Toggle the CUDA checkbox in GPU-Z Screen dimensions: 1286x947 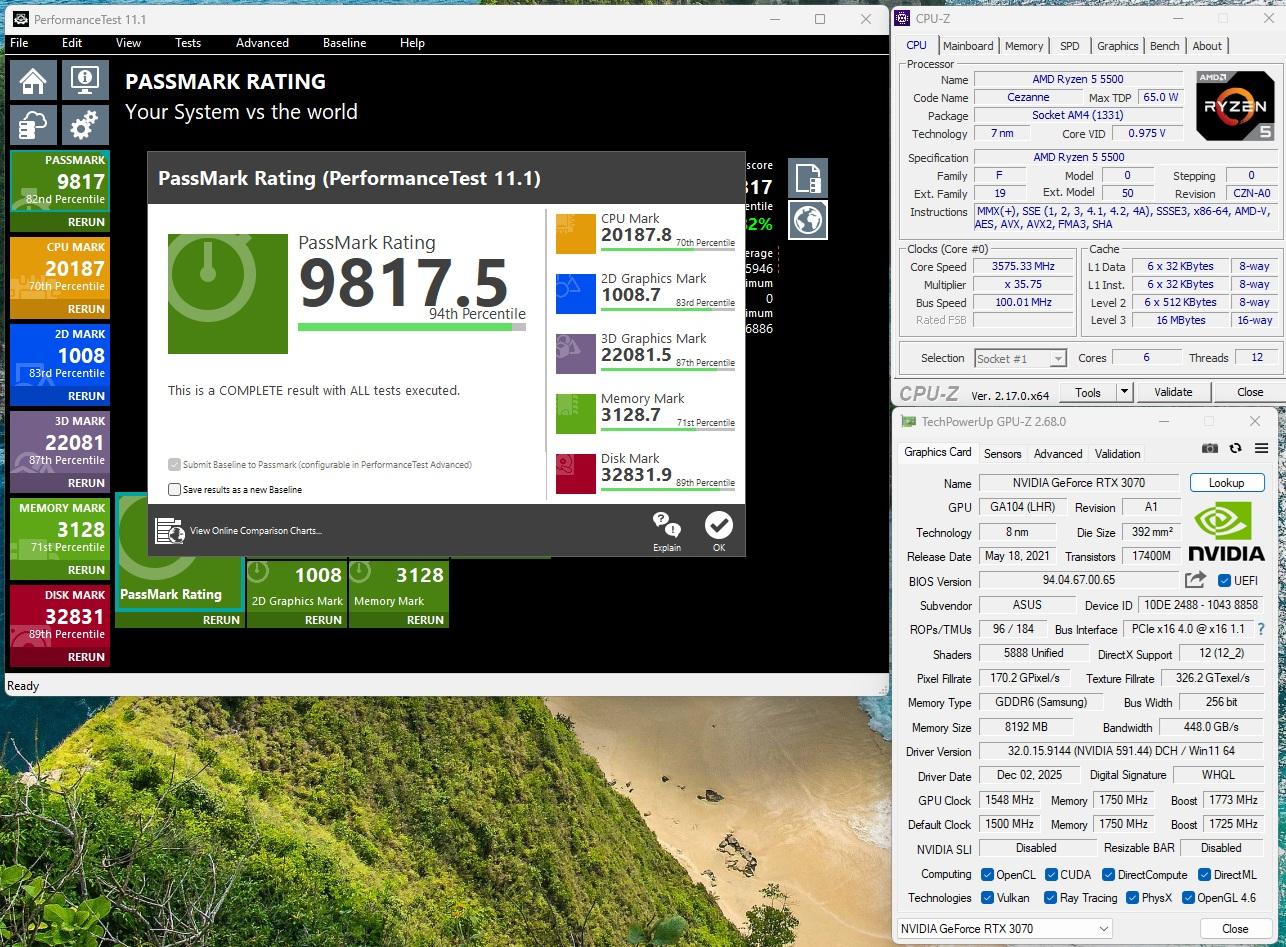pyautogui.click(x=1051, y=875)
